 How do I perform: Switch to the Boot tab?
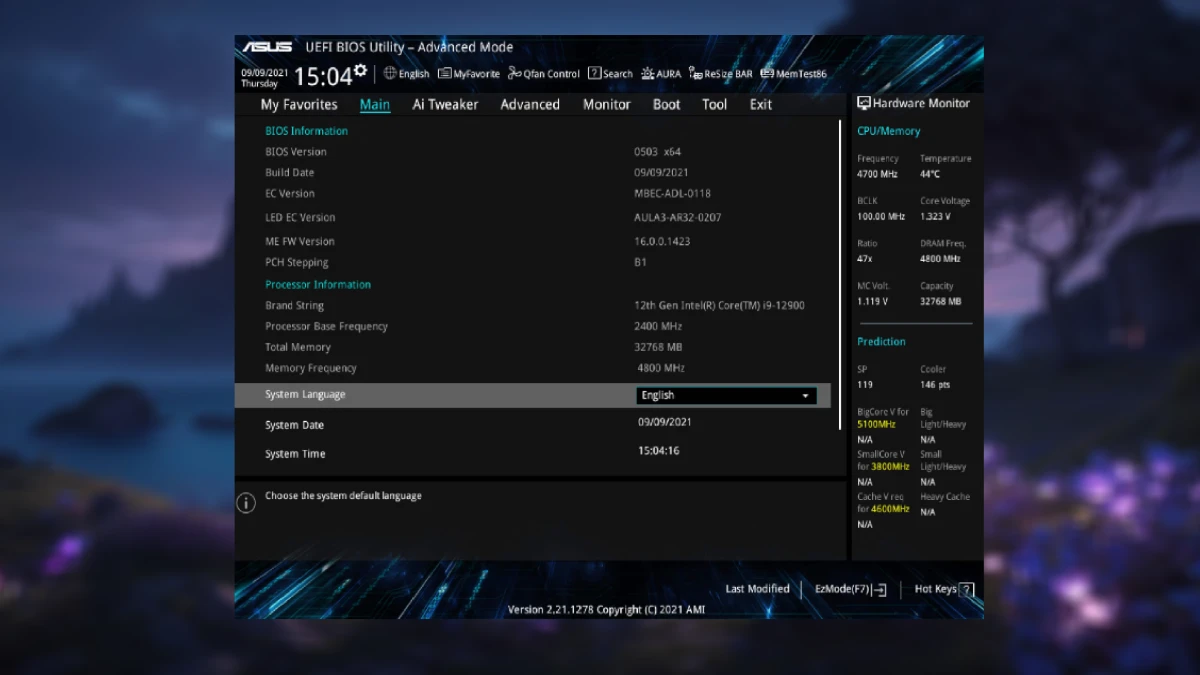coord(666,104)
